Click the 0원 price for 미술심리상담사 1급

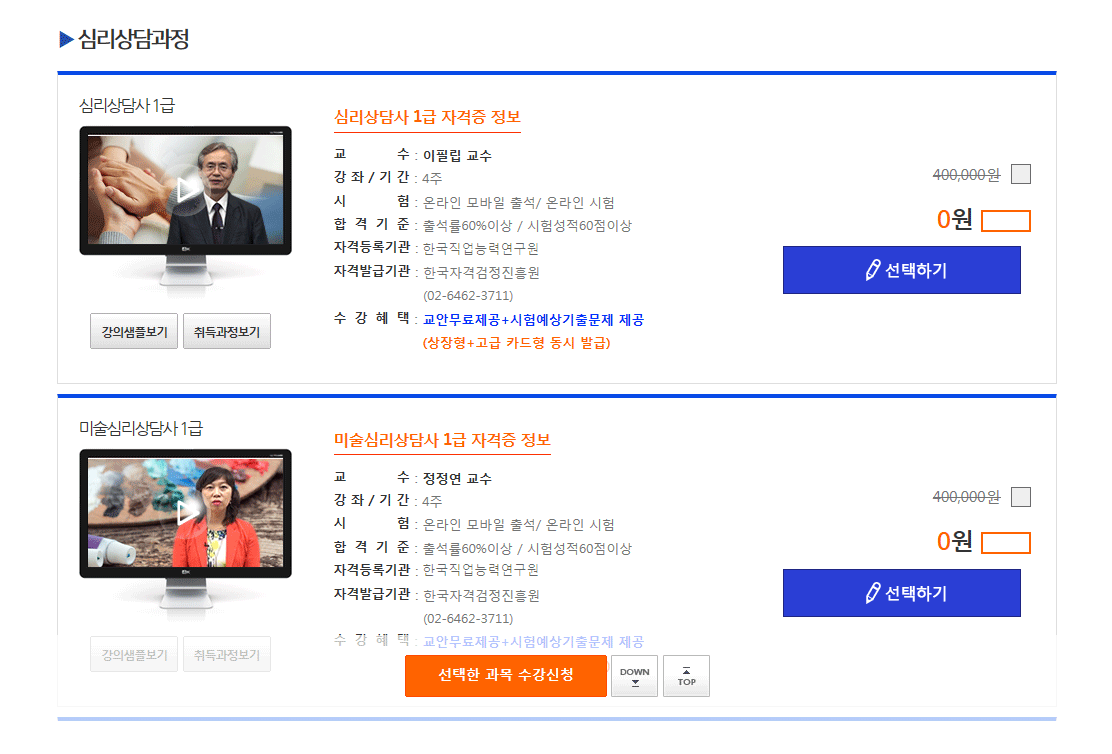click(955, 541)
